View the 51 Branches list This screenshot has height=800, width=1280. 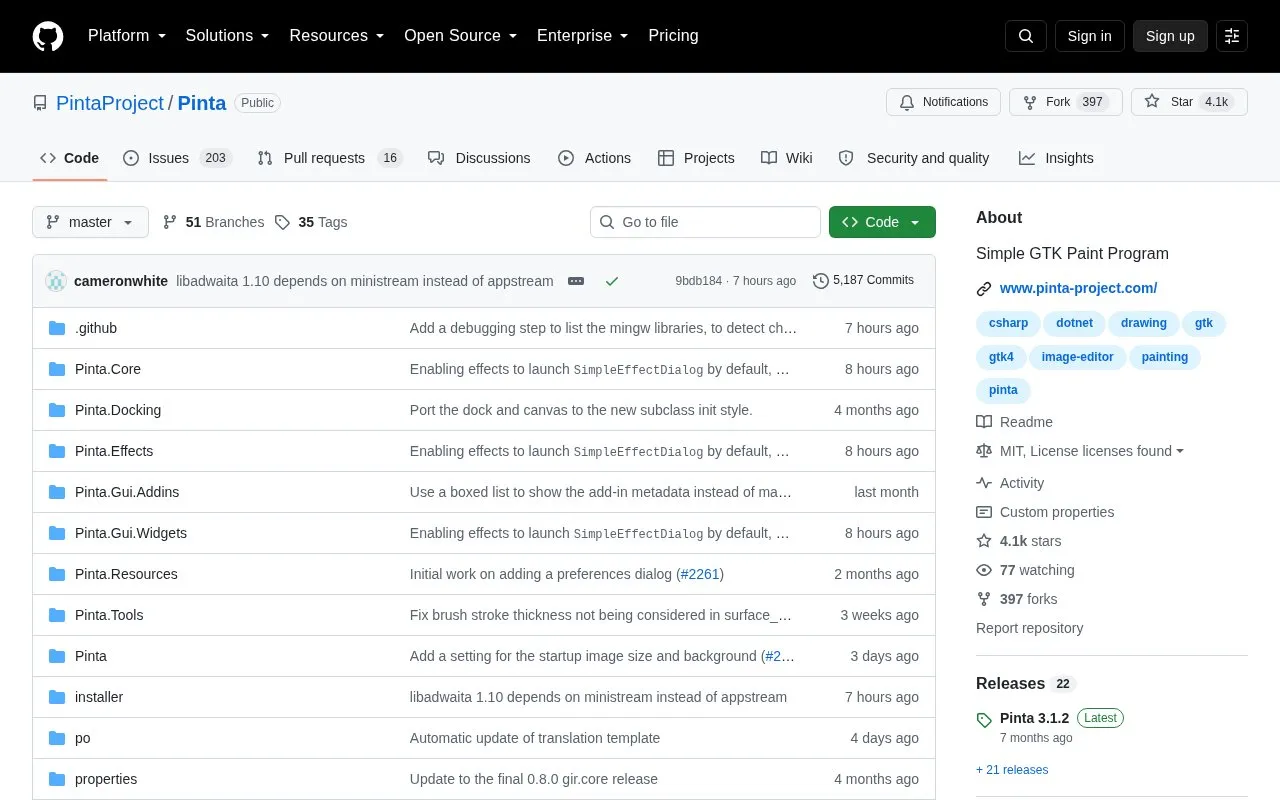coord(213,222)
